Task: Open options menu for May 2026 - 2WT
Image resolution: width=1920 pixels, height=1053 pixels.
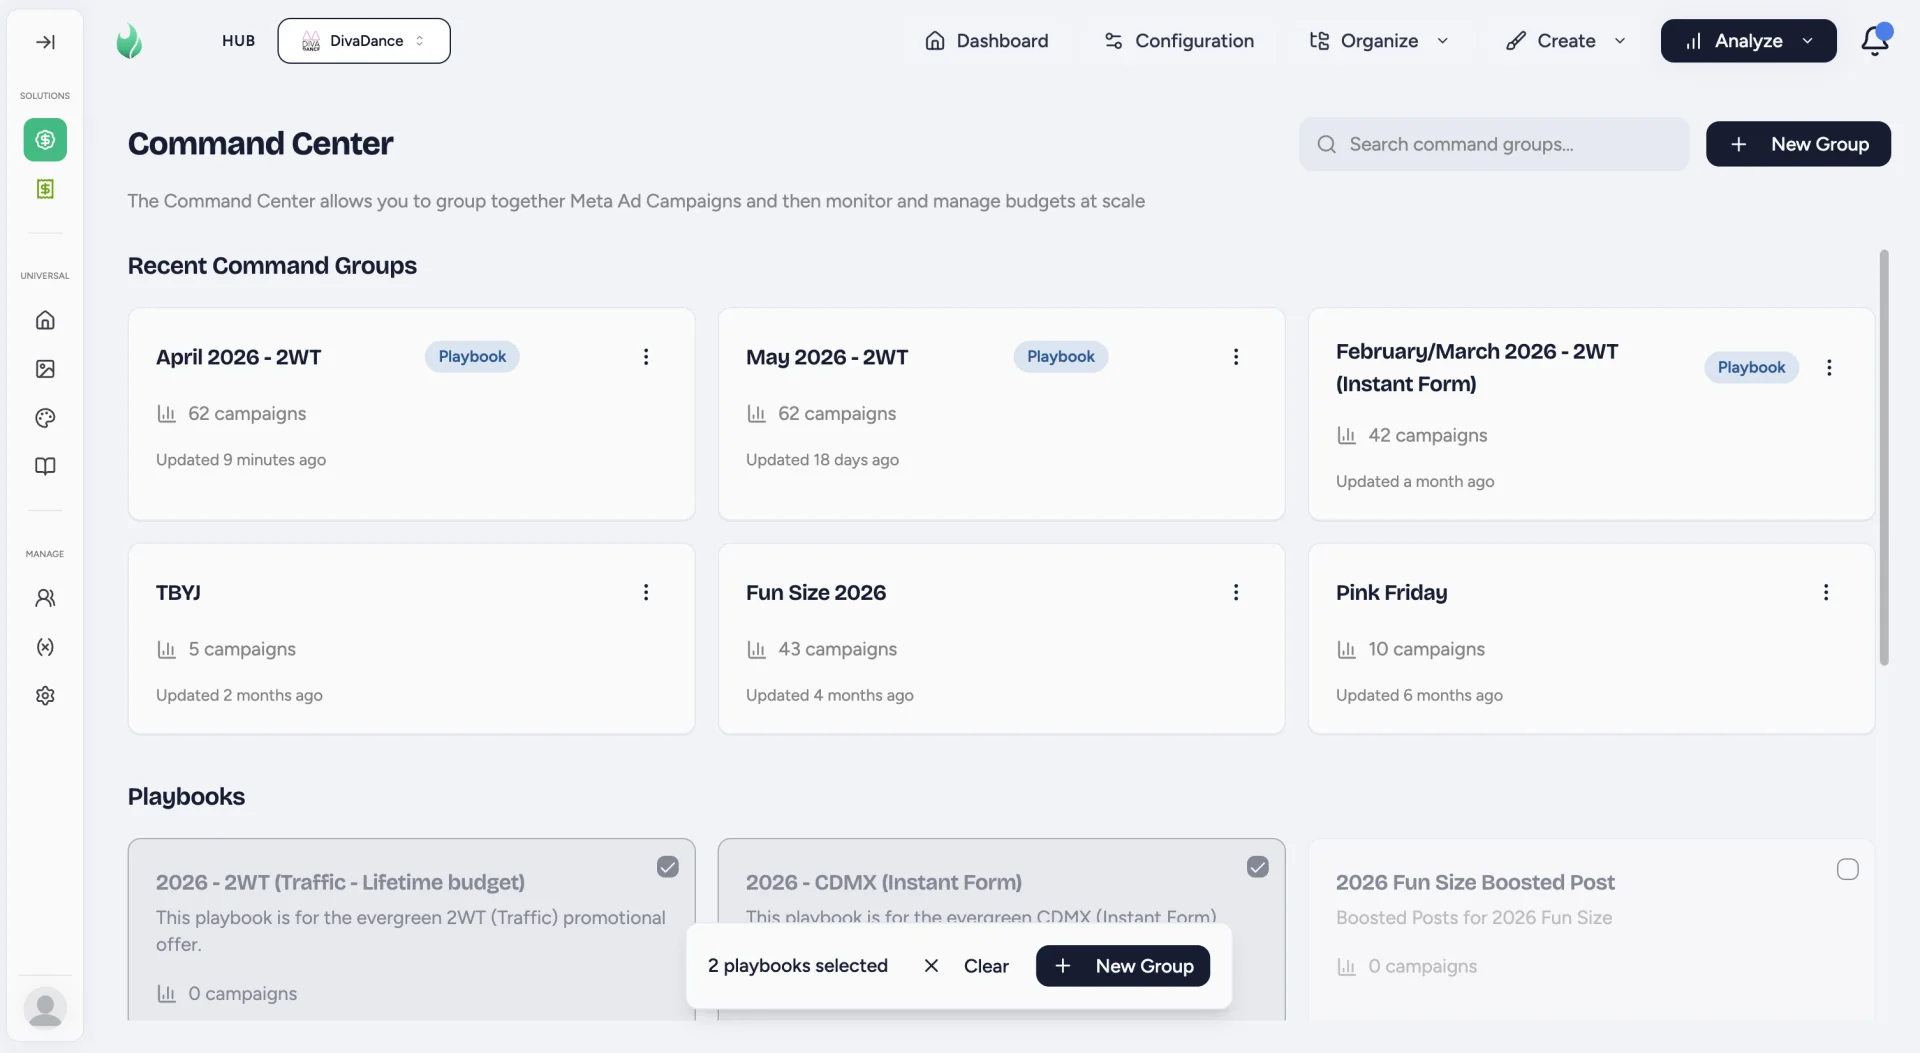Action: point(1236,357)
